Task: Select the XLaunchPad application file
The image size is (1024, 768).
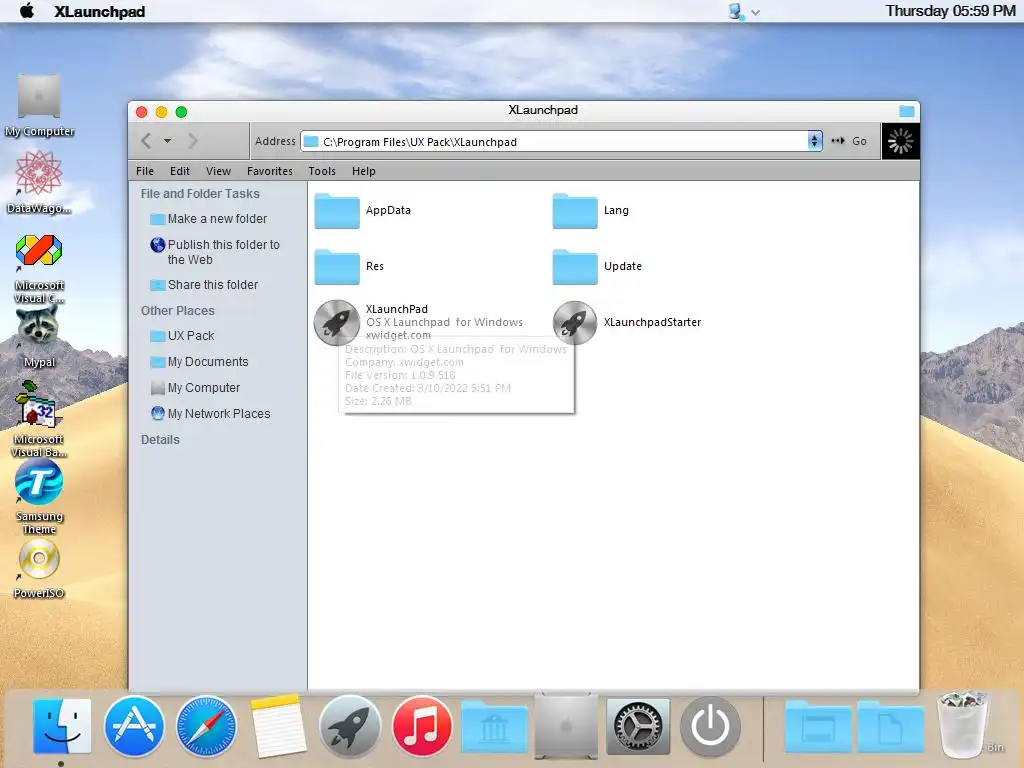Action: point(419,322)
